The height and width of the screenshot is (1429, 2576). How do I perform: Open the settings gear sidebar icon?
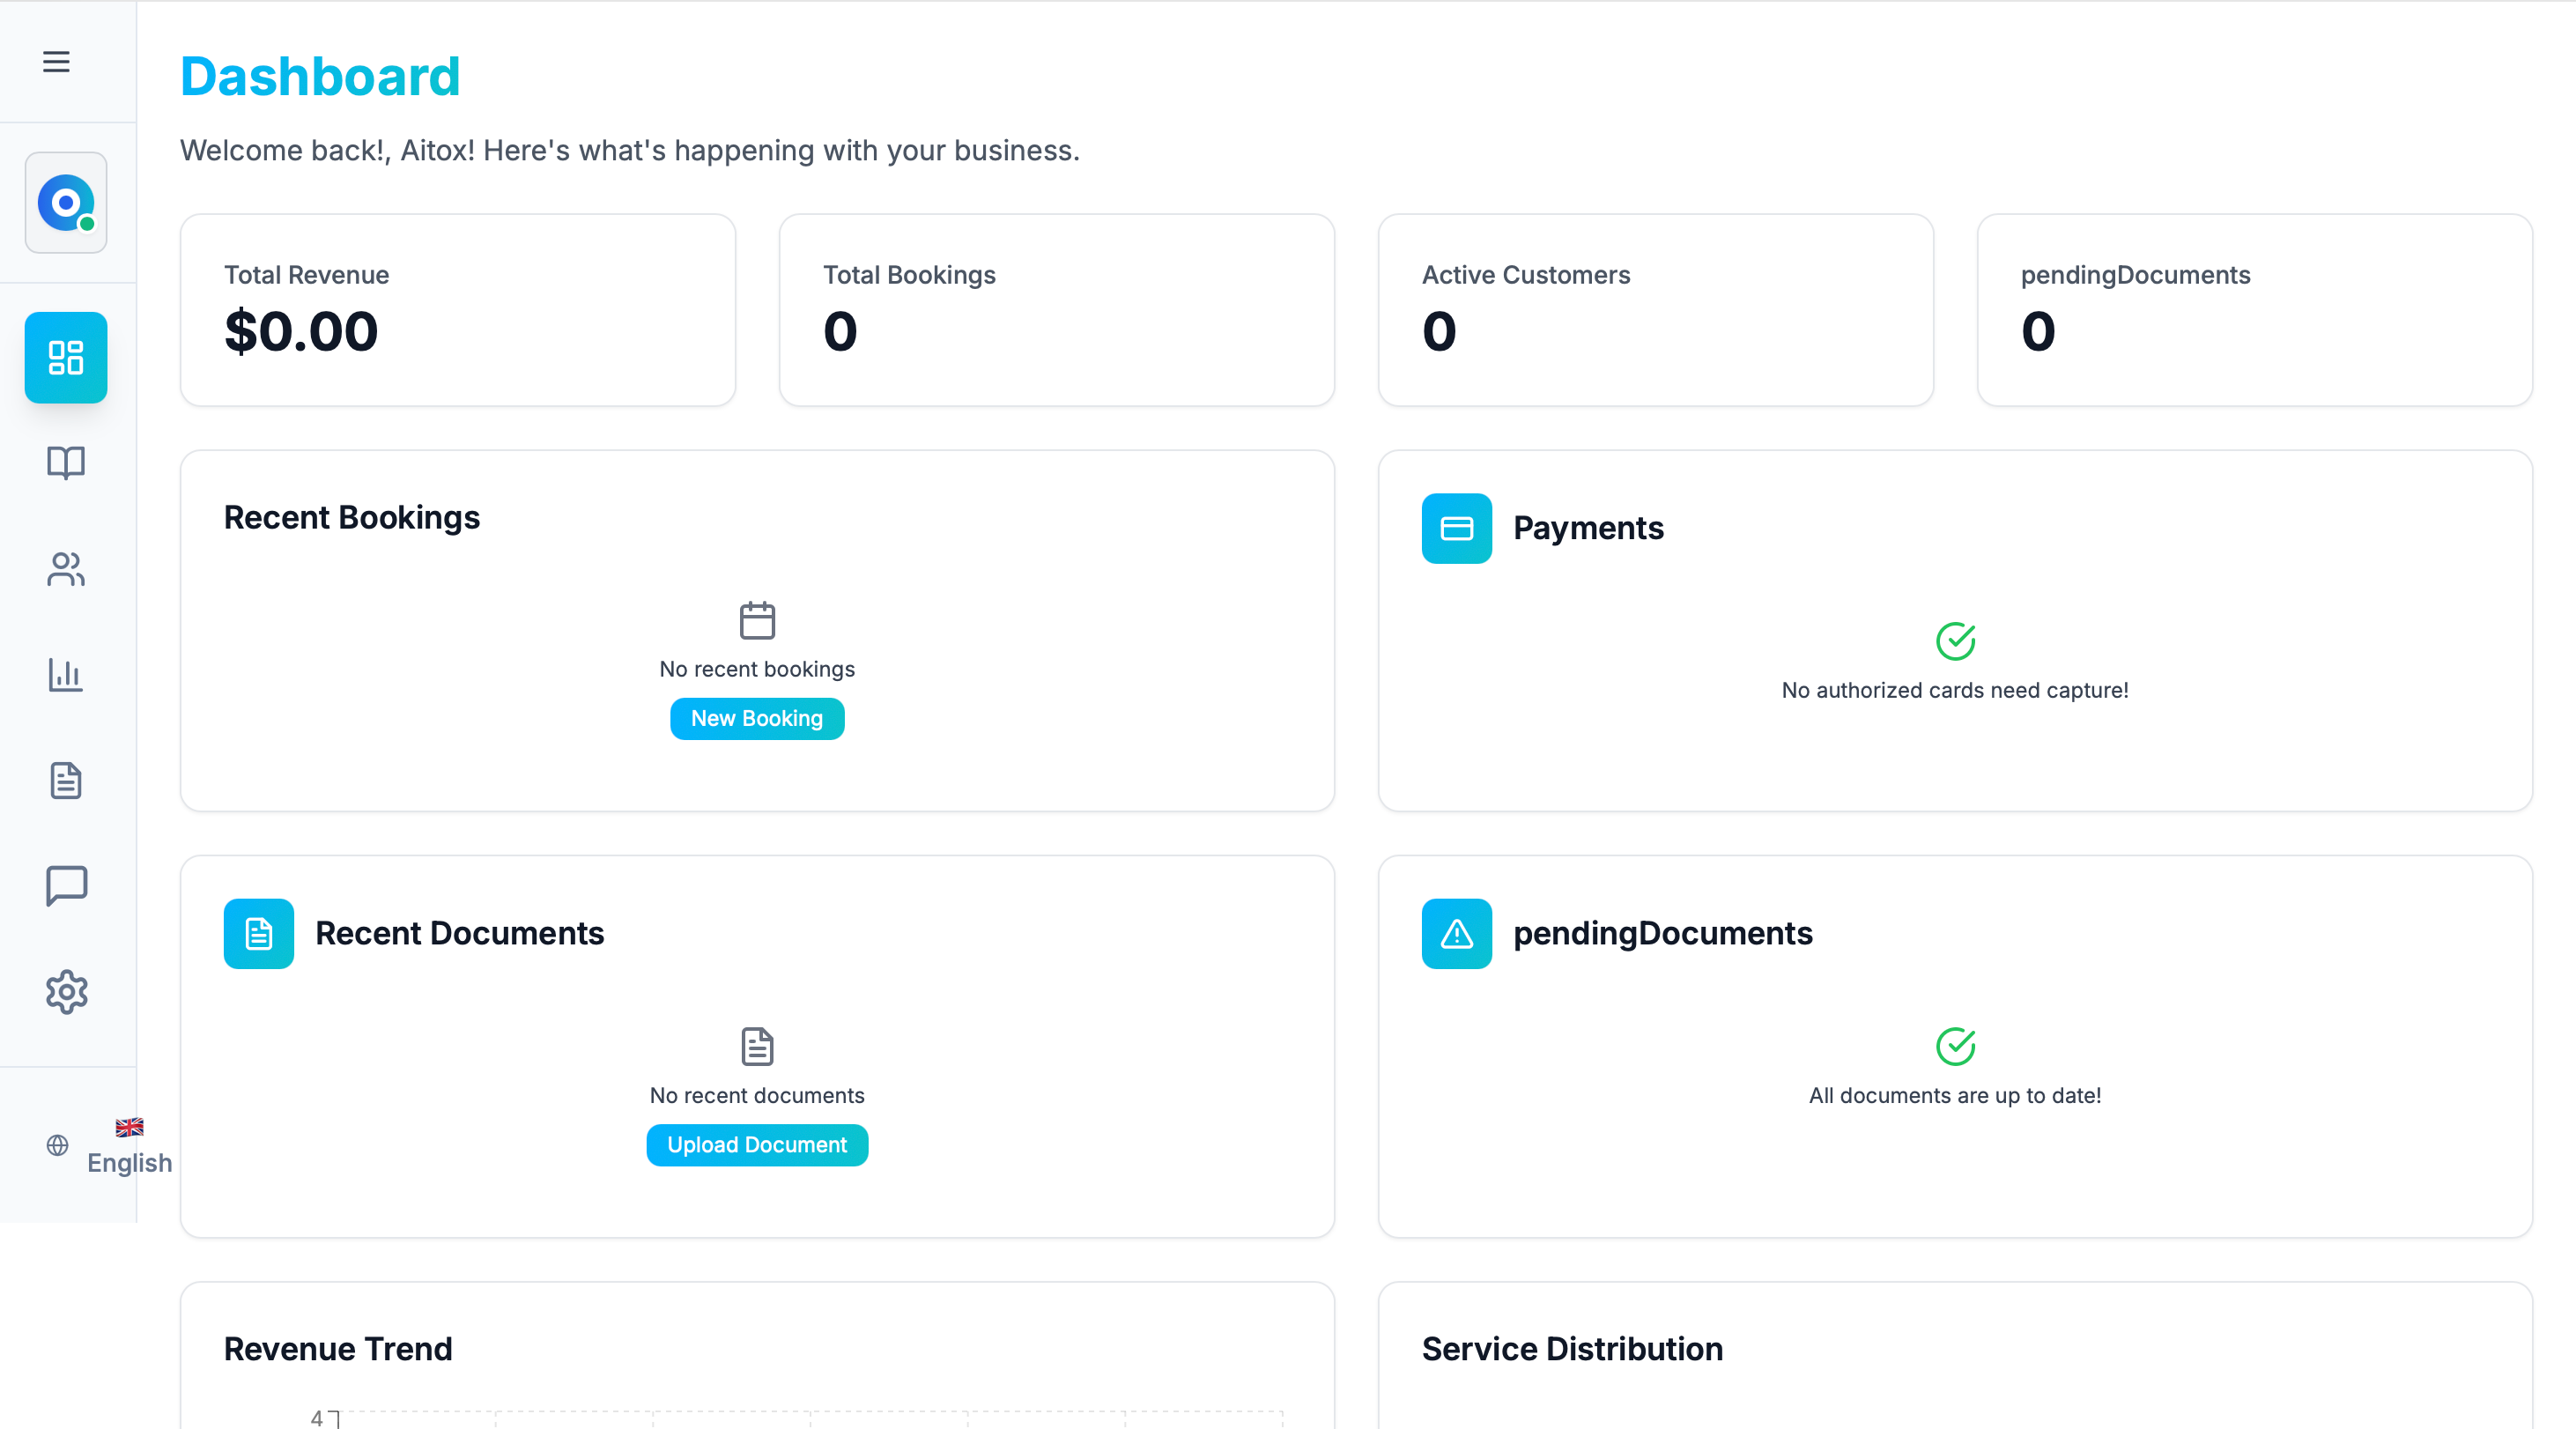(66, 992)
